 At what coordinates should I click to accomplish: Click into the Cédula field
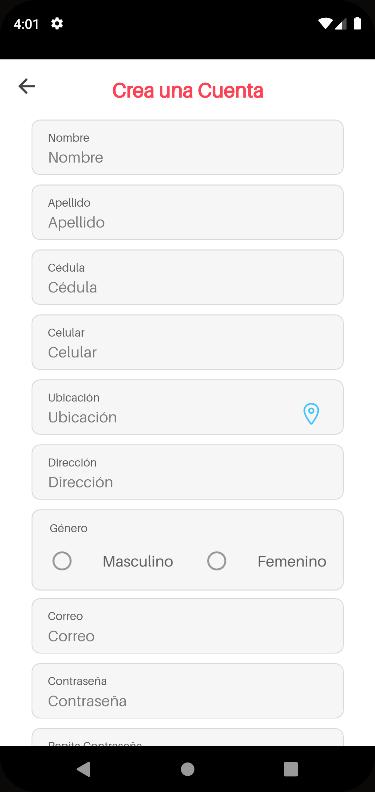coord(188,277)
